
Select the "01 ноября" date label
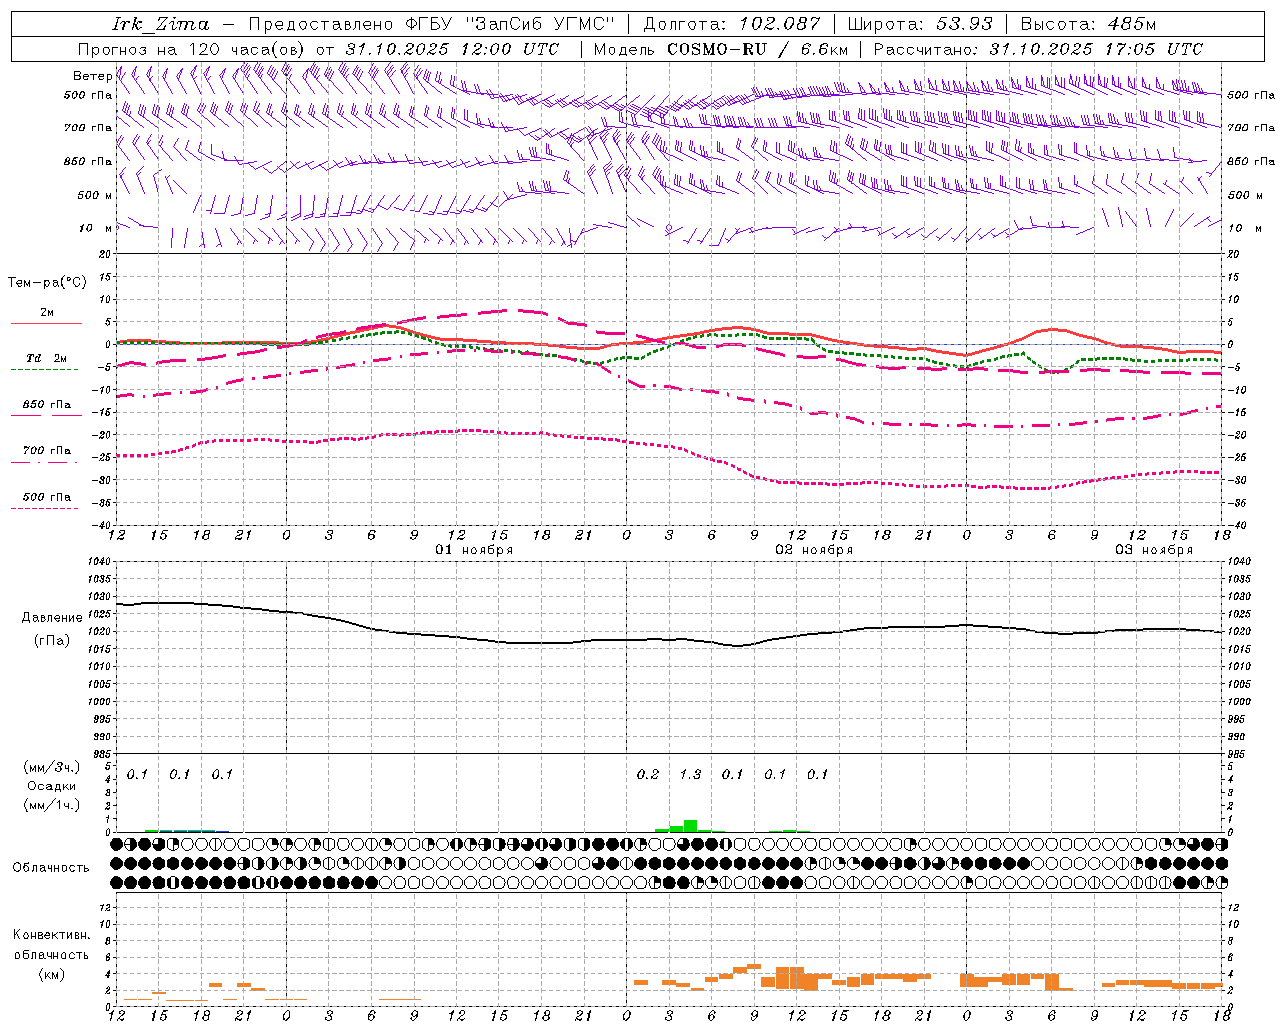(474, 550)
